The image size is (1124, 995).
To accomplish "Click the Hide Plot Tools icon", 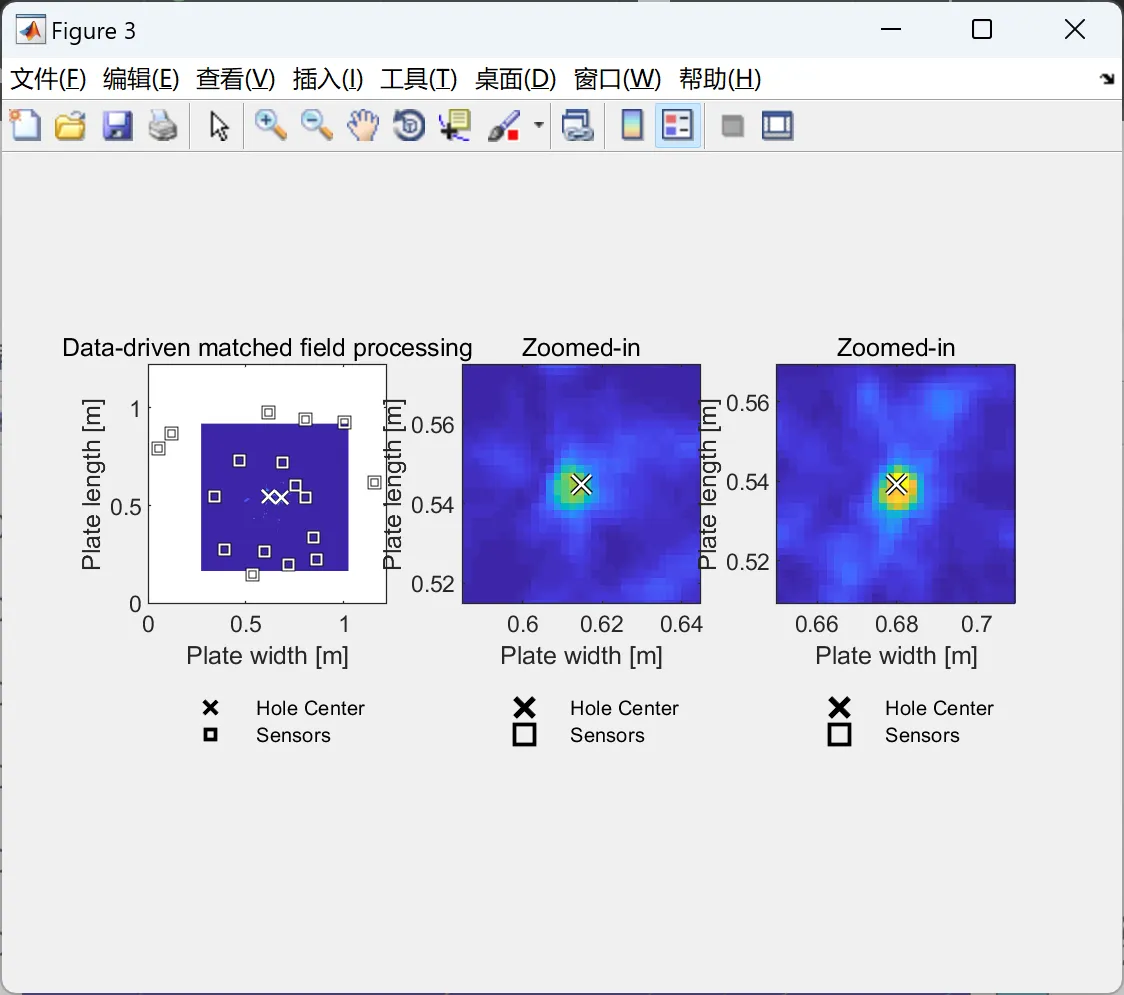I will [732, 127].
